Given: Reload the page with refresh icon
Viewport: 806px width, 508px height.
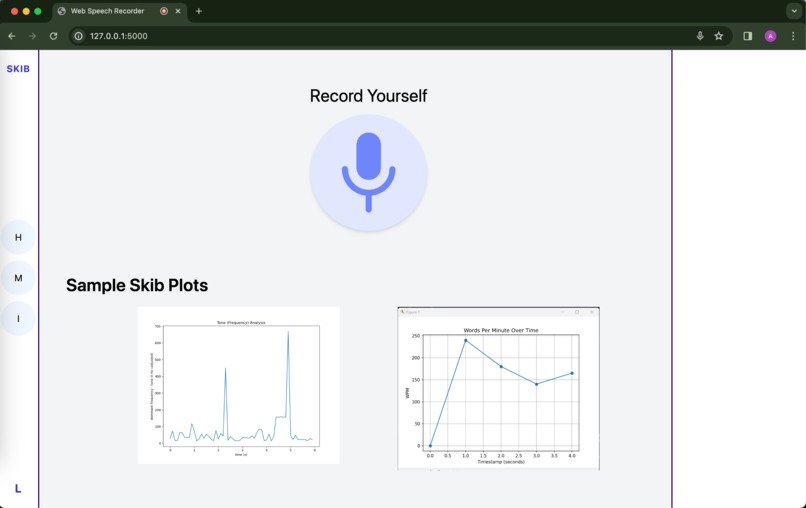Looking at the screenshot, I should point(53,36).
